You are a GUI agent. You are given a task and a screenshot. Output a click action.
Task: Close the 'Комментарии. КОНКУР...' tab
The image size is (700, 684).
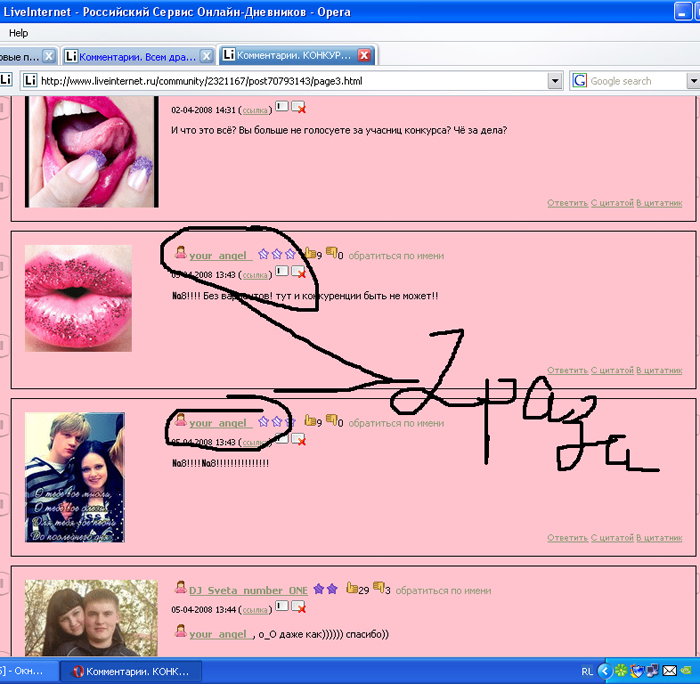pyautogui.click(x=364, y=55)
